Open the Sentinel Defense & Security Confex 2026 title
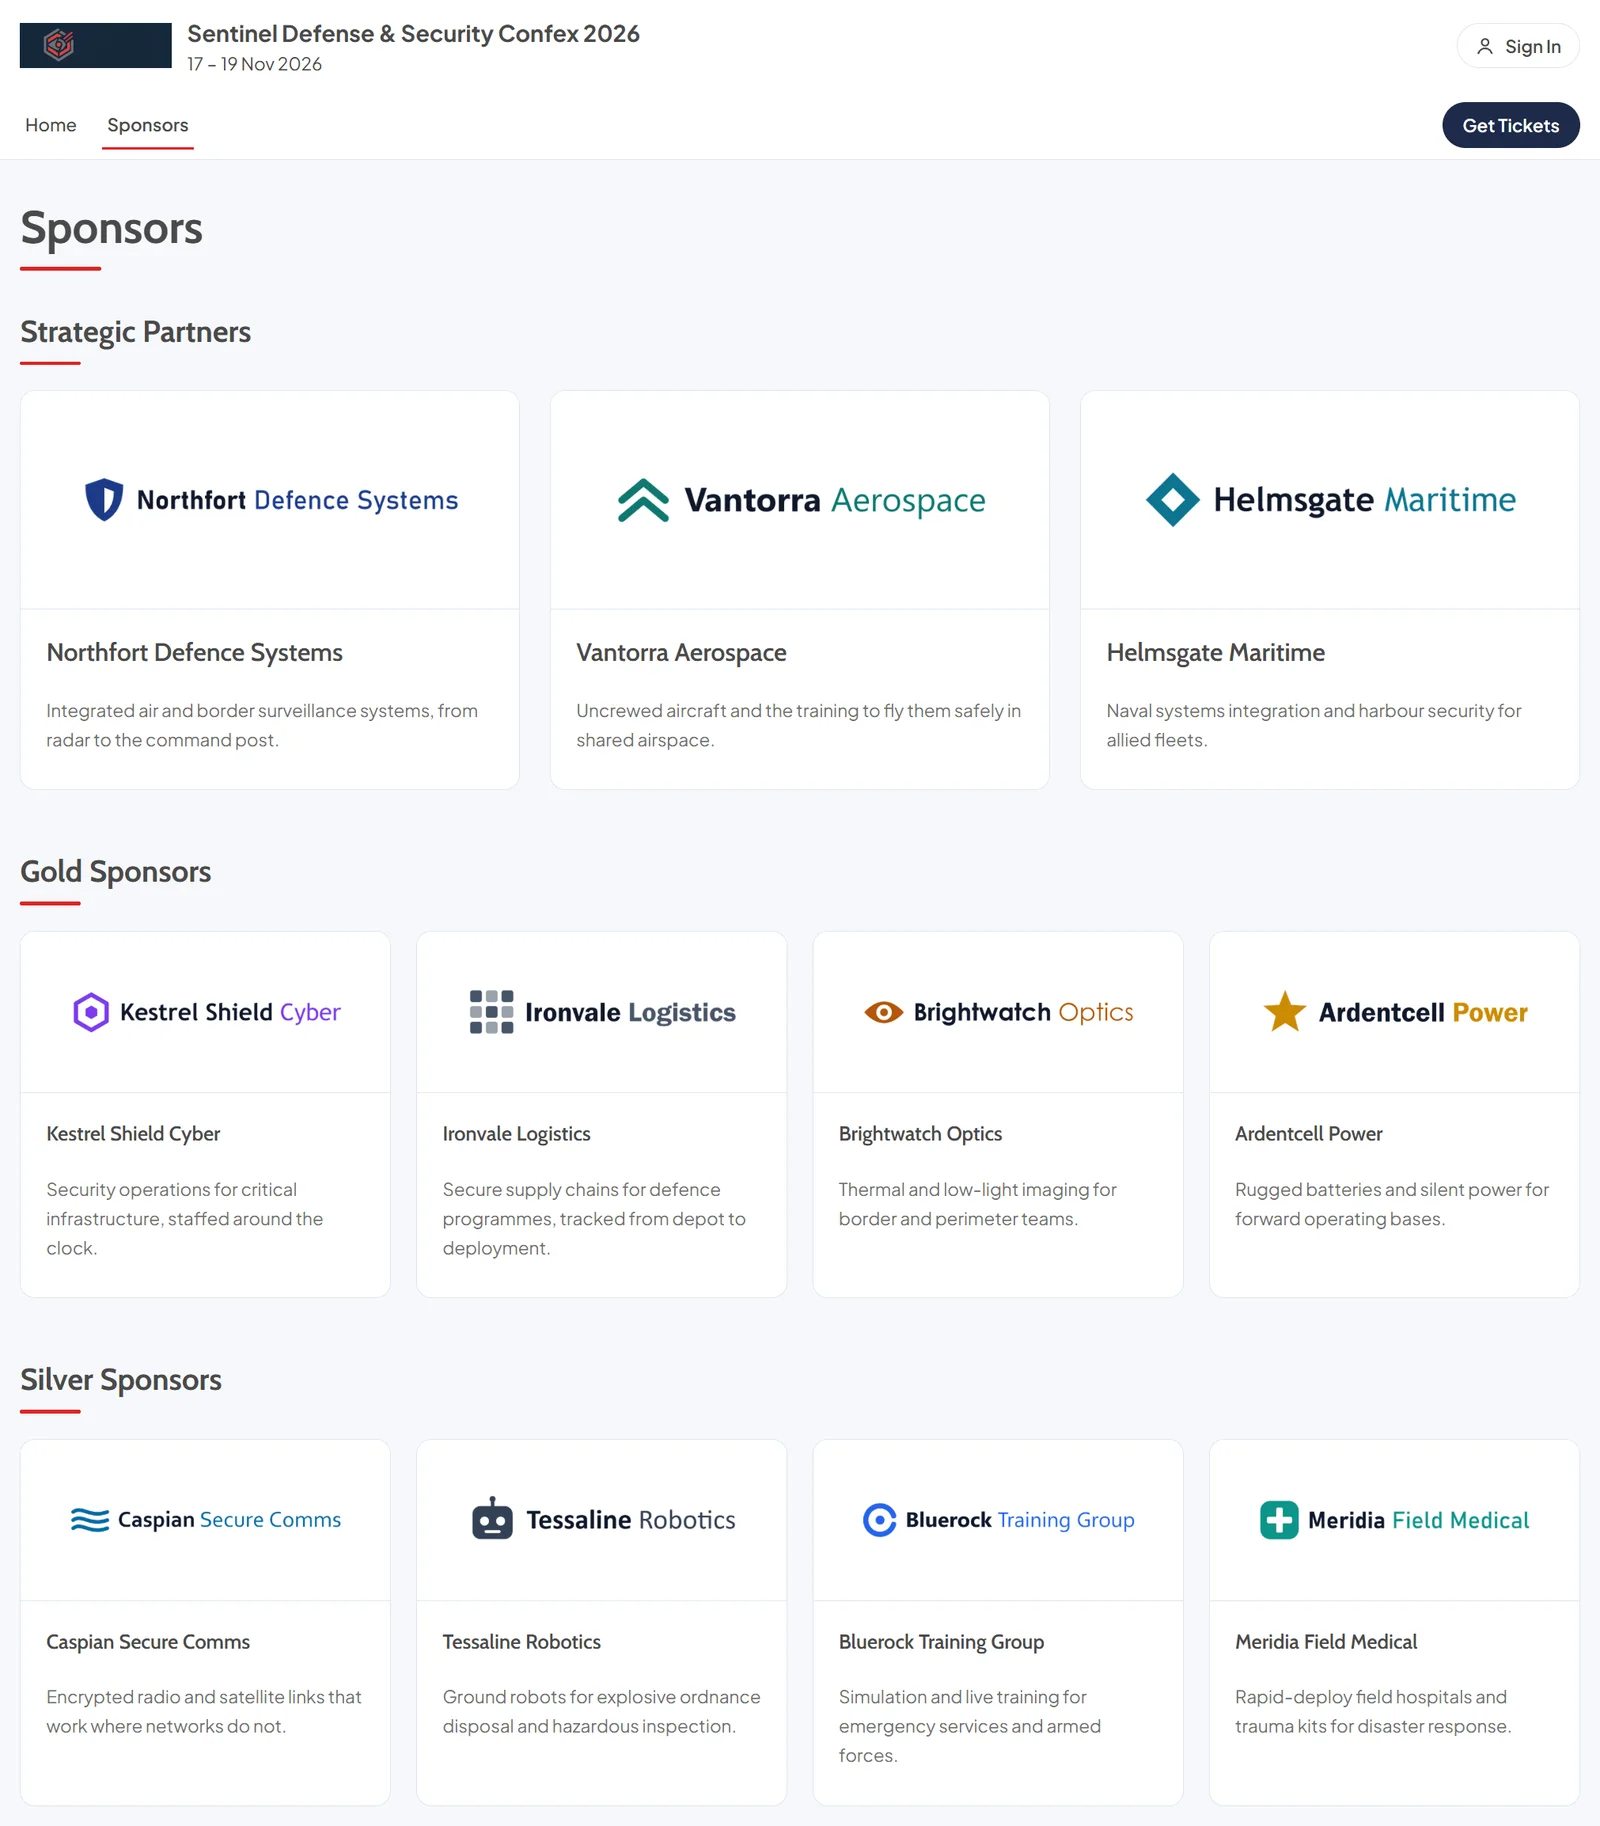Viewport: 1600px width, 1826px height. (413, 34)
